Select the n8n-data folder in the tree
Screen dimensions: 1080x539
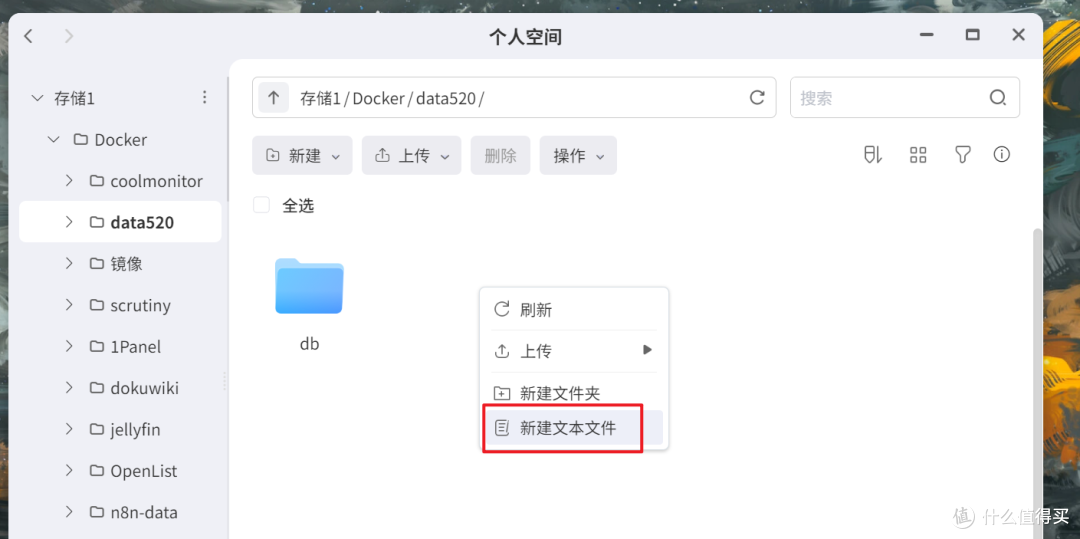pyautogui.click(x=121, y=512)
